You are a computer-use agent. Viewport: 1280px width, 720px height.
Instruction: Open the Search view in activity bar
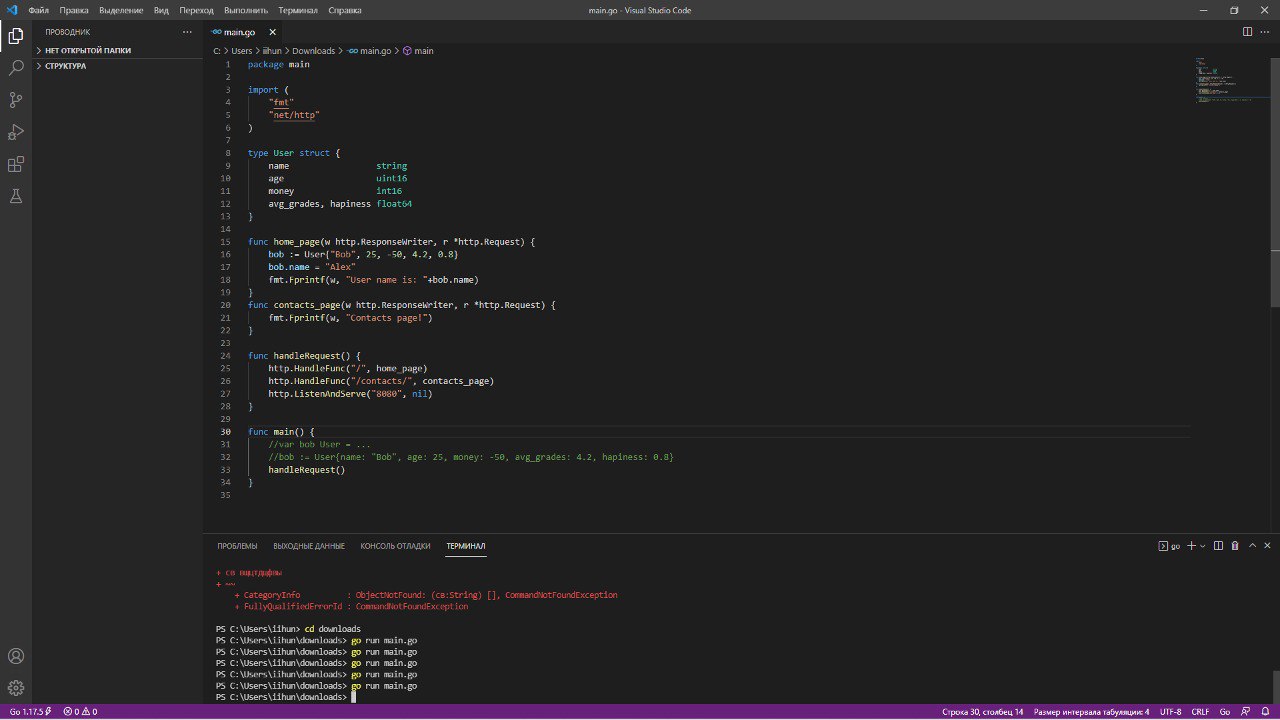(16, 68)
